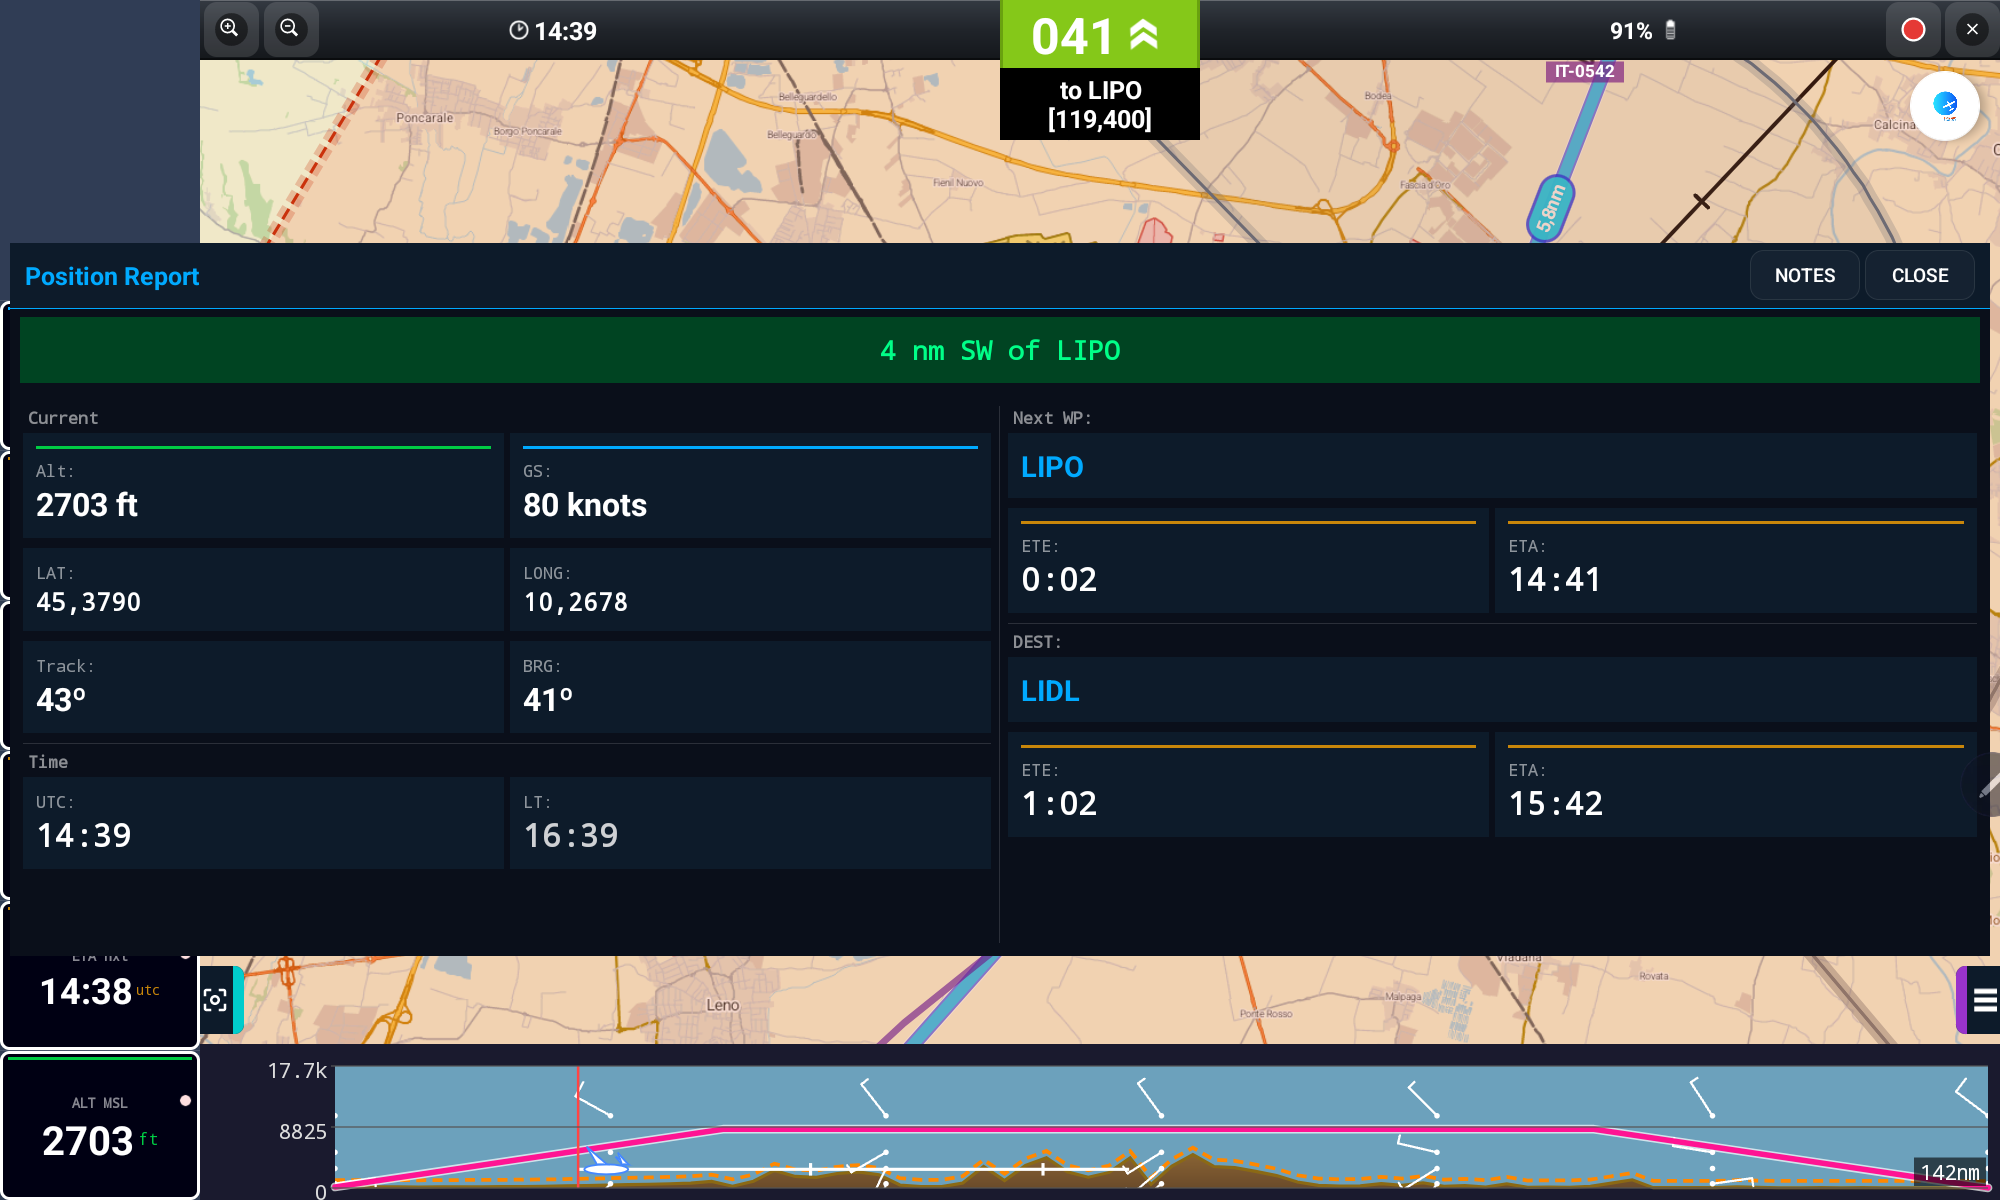Tap the green 041 heading indicator
This screenshot has height=1200, width=2000.
(1100, 35)
